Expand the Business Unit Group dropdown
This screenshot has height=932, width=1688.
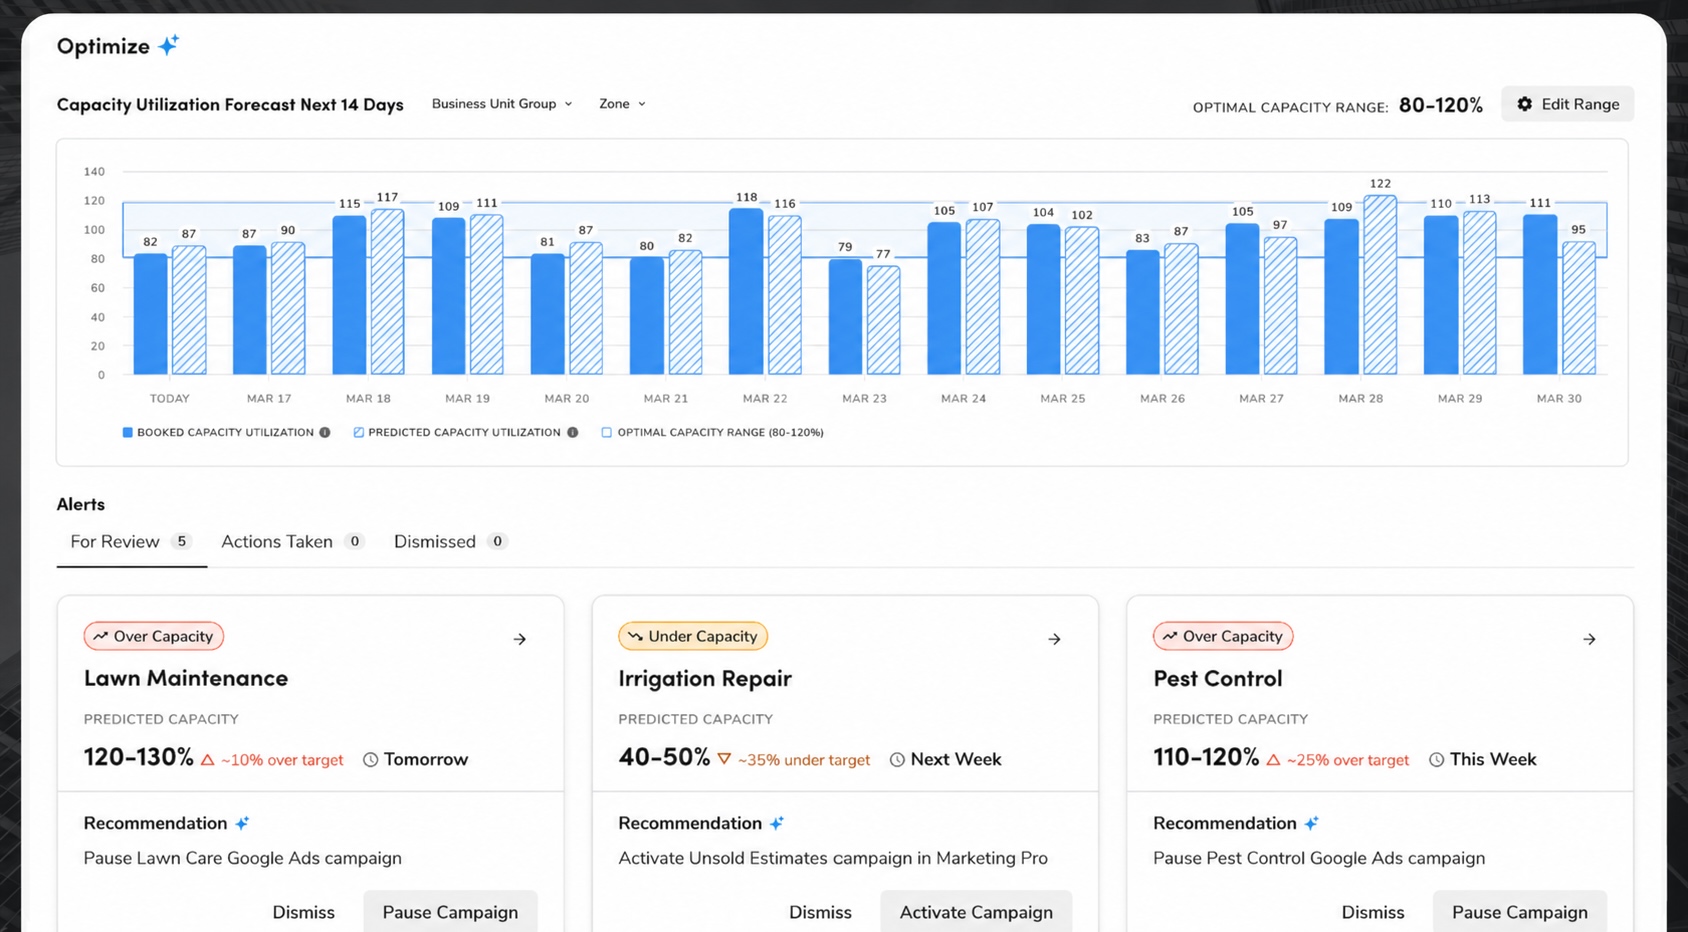point(502,104)
